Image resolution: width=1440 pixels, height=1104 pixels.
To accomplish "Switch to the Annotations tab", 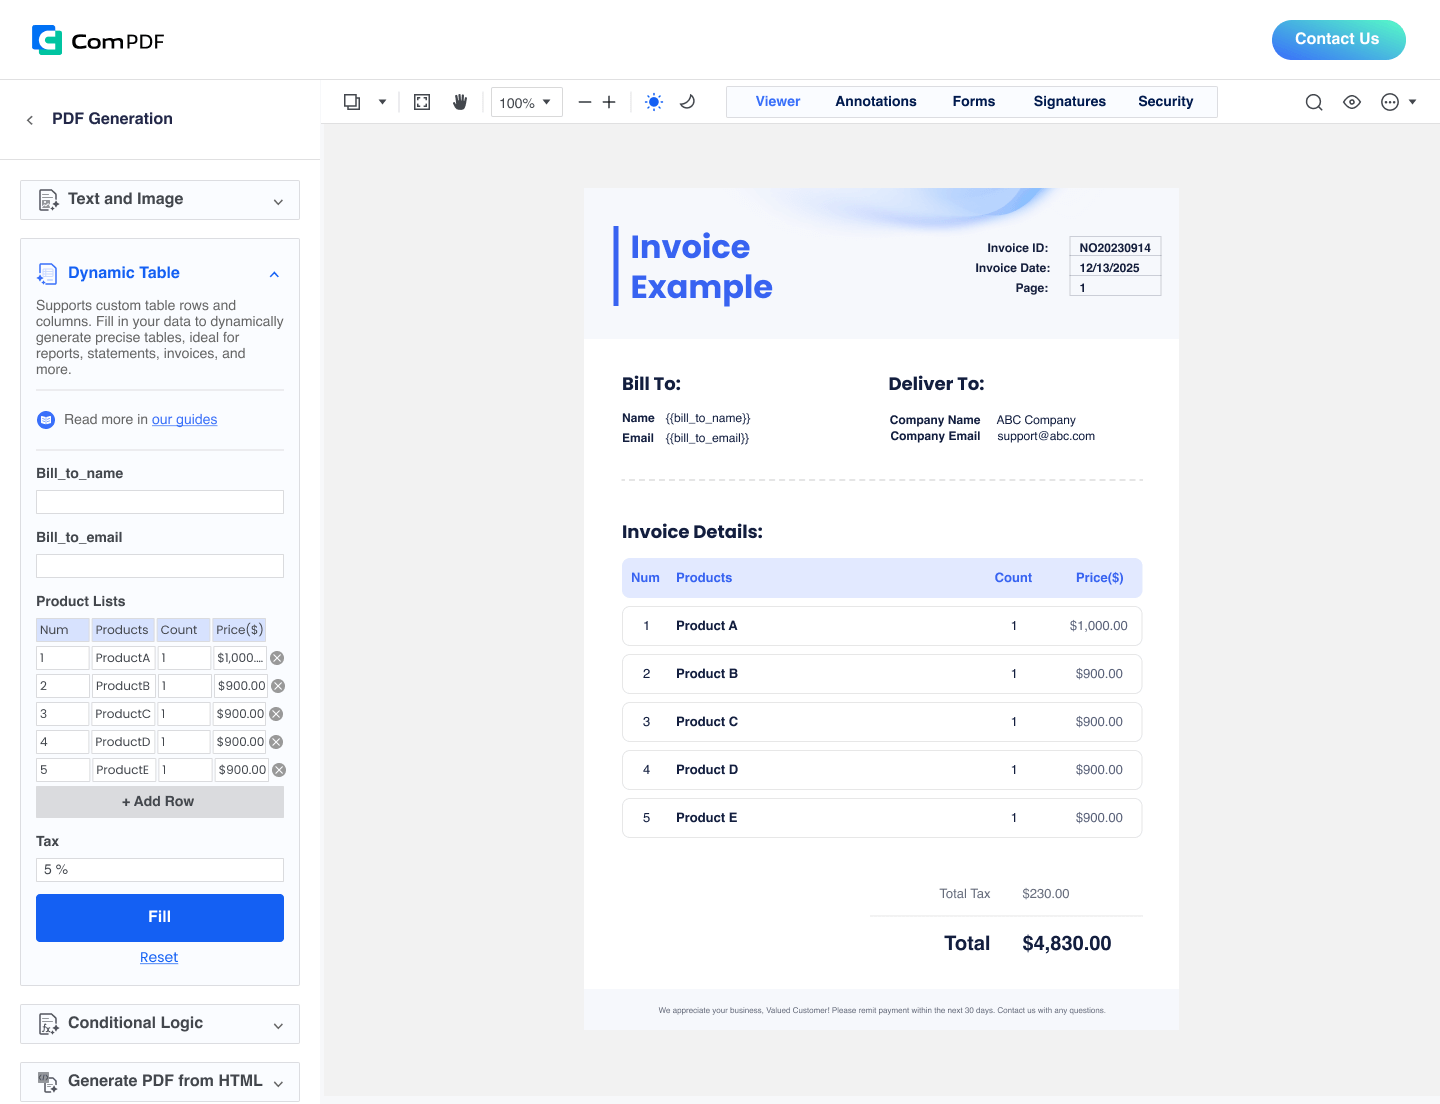I will (876, 102).
